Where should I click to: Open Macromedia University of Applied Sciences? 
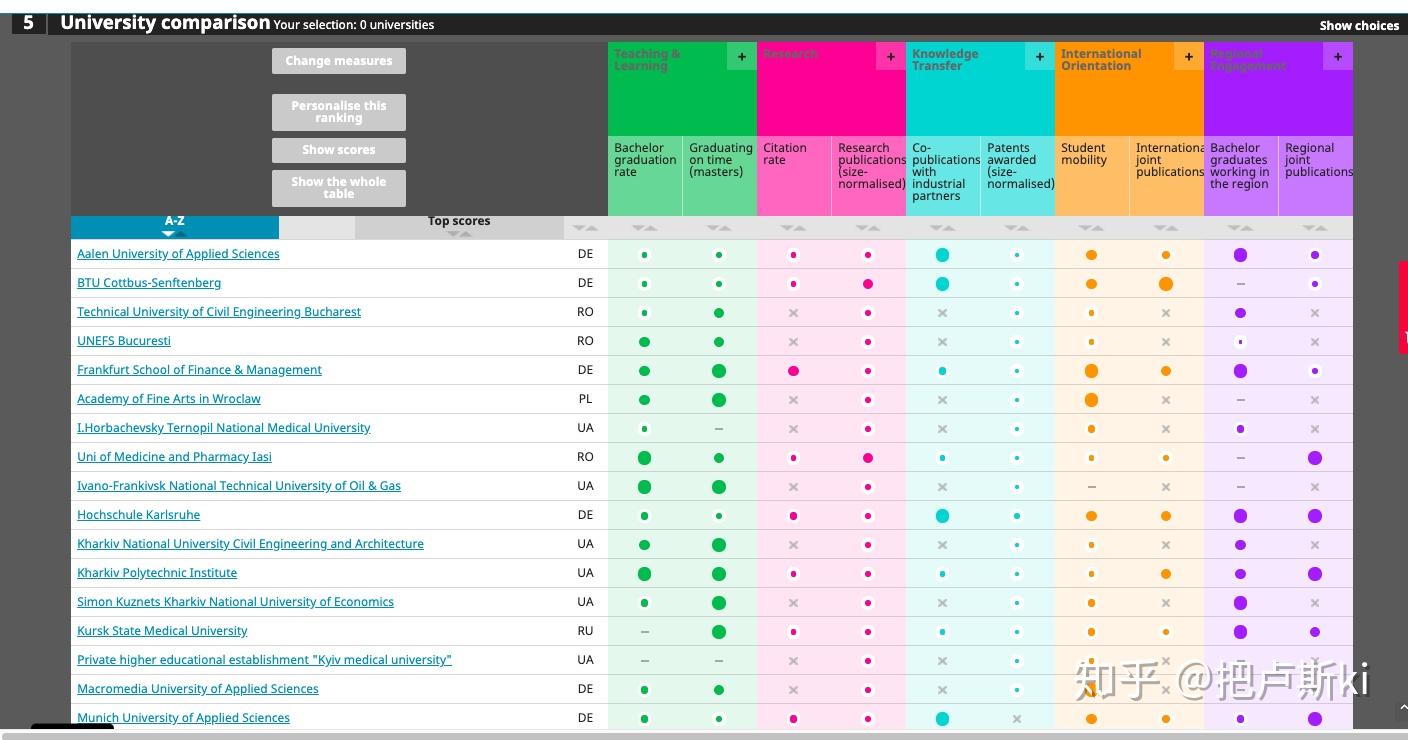198,689
